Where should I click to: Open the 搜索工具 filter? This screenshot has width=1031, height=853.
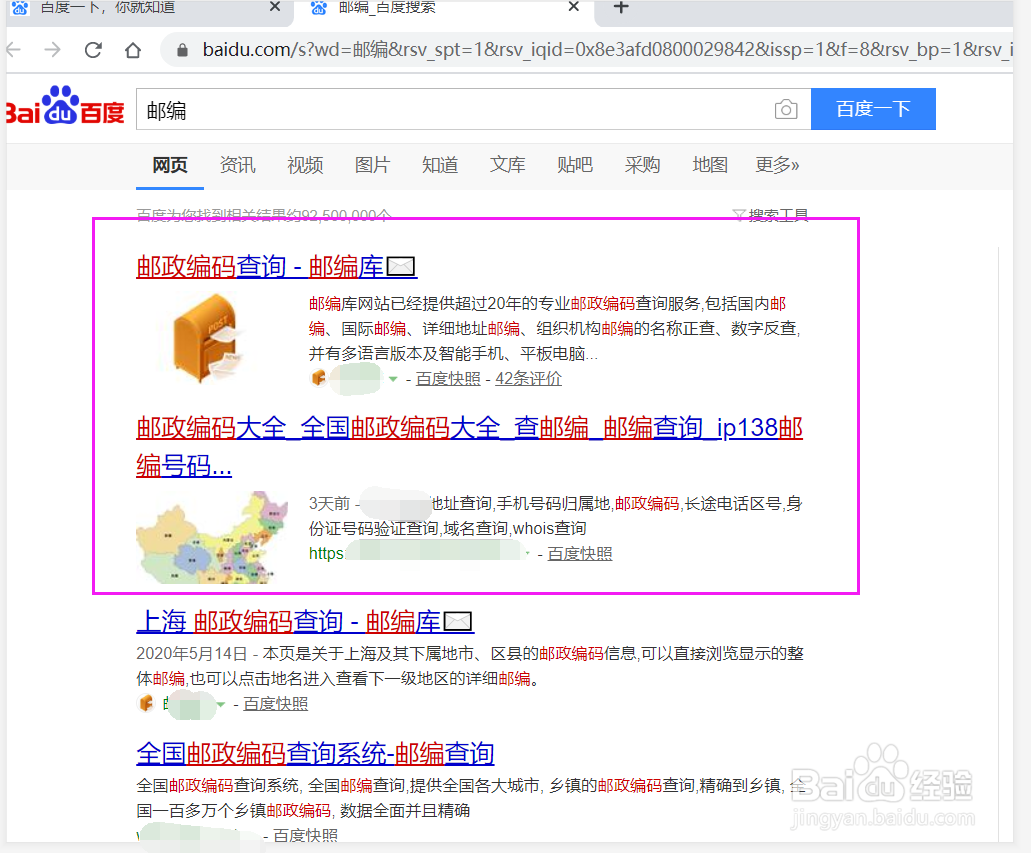[x=770, y=215]
